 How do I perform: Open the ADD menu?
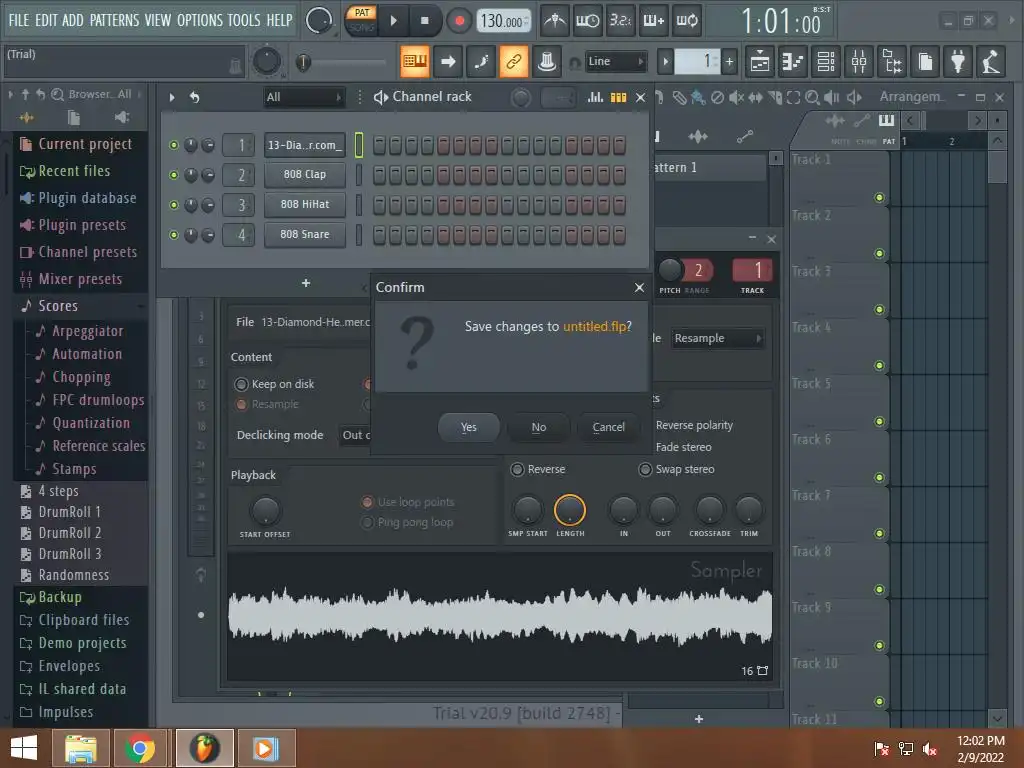click(72, 20)
